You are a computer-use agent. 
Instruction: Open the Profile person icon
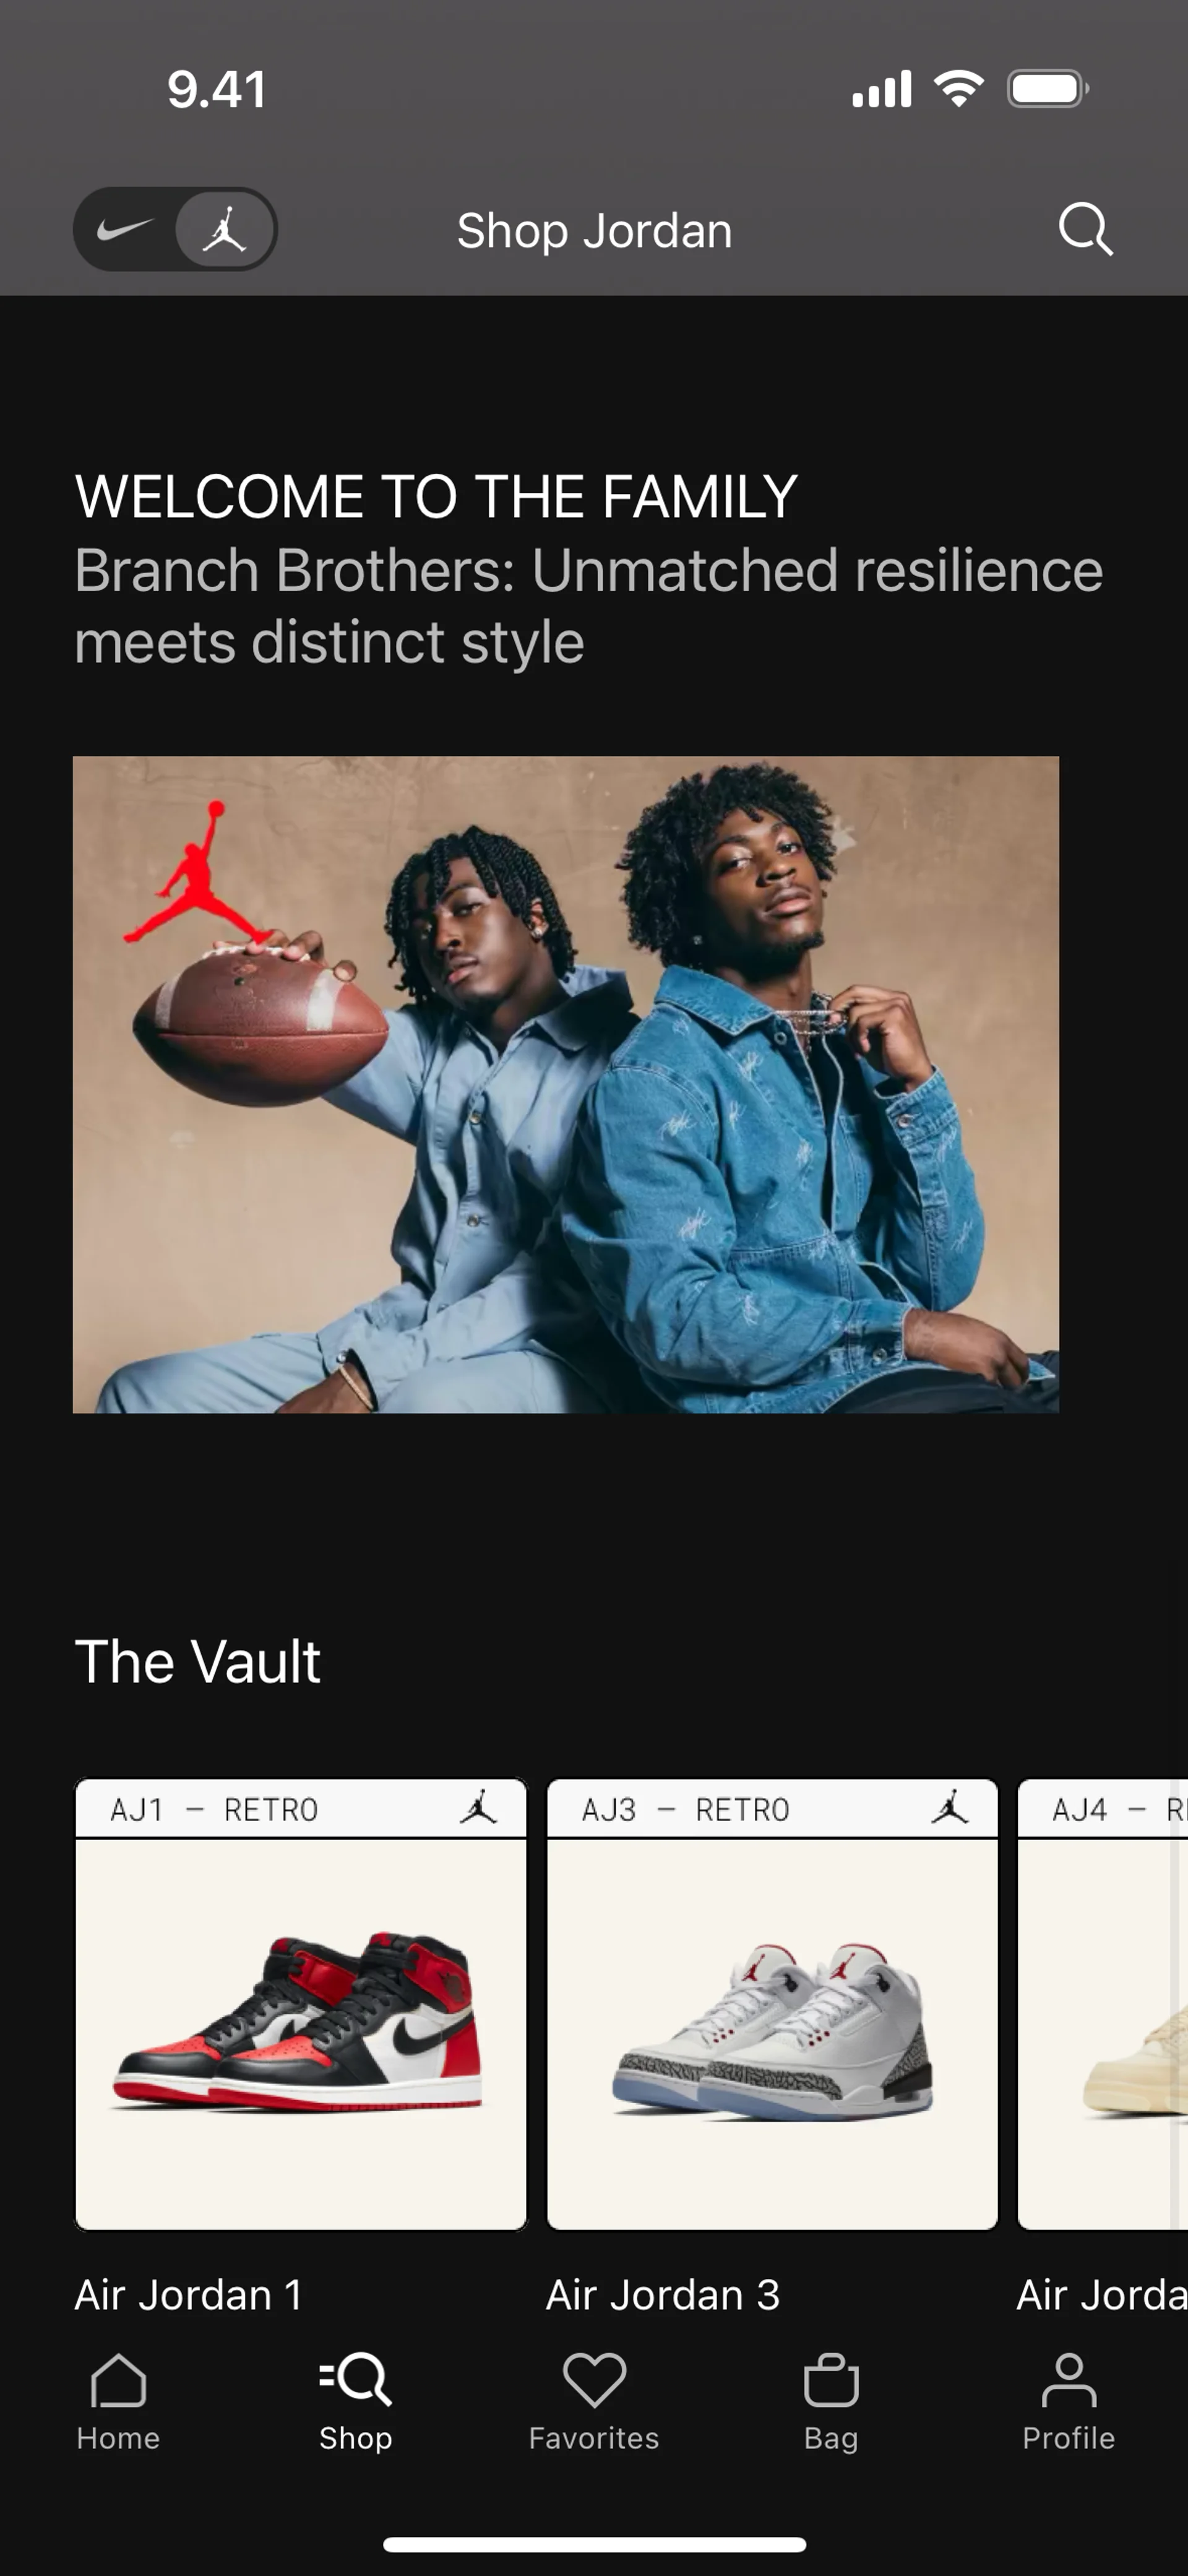[x=1069, y=2380]
